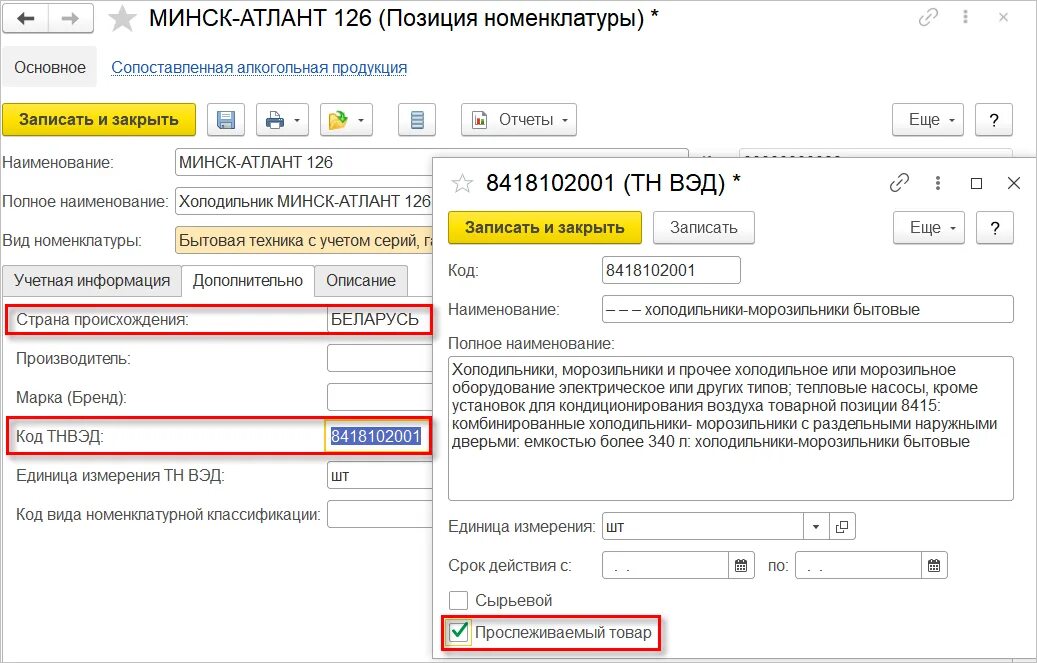Open Сопоставленная алкогольная продукция link
The image size is (1037, 663).
point(259,67)
